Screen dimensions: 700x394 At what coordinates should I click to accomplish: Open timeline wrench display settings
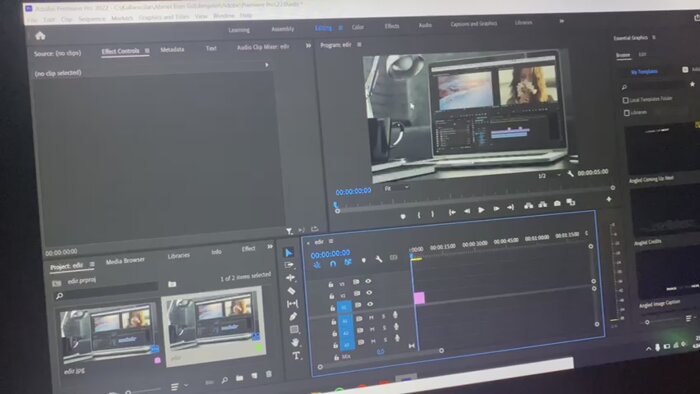(379, 259)
